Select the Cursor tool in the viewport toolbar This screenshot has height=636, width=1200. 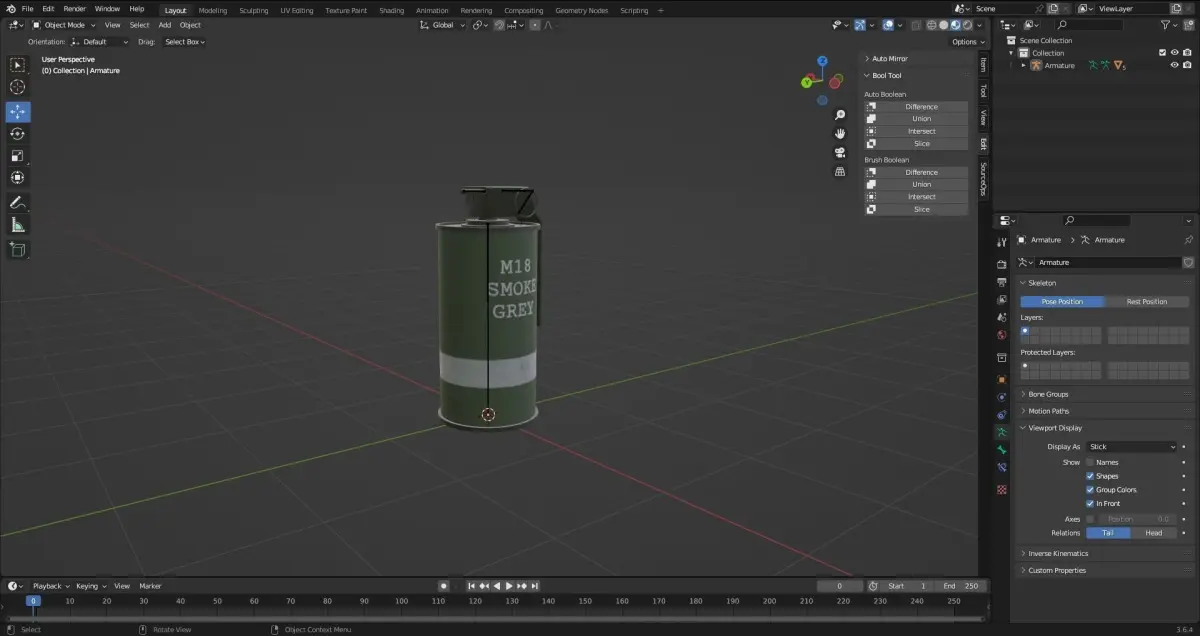18,87
